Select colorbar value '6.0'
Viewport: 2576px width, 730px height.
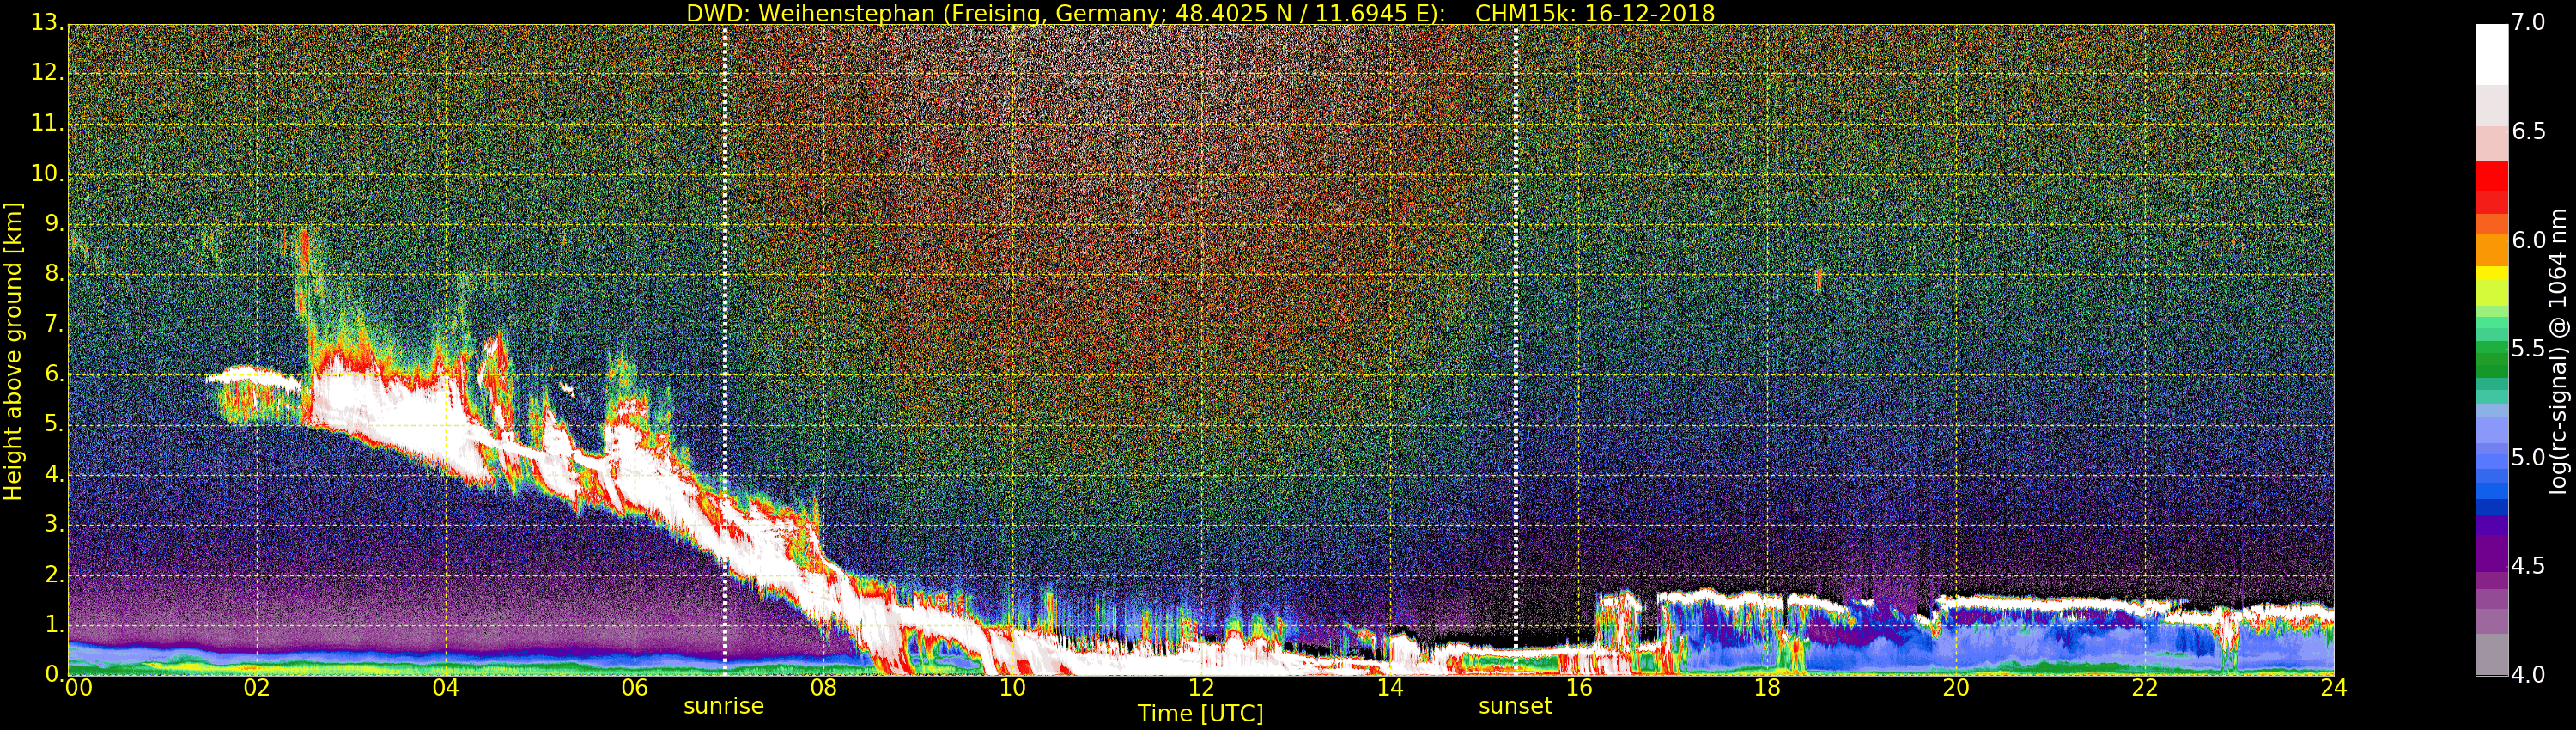(x=2529, y=240)
